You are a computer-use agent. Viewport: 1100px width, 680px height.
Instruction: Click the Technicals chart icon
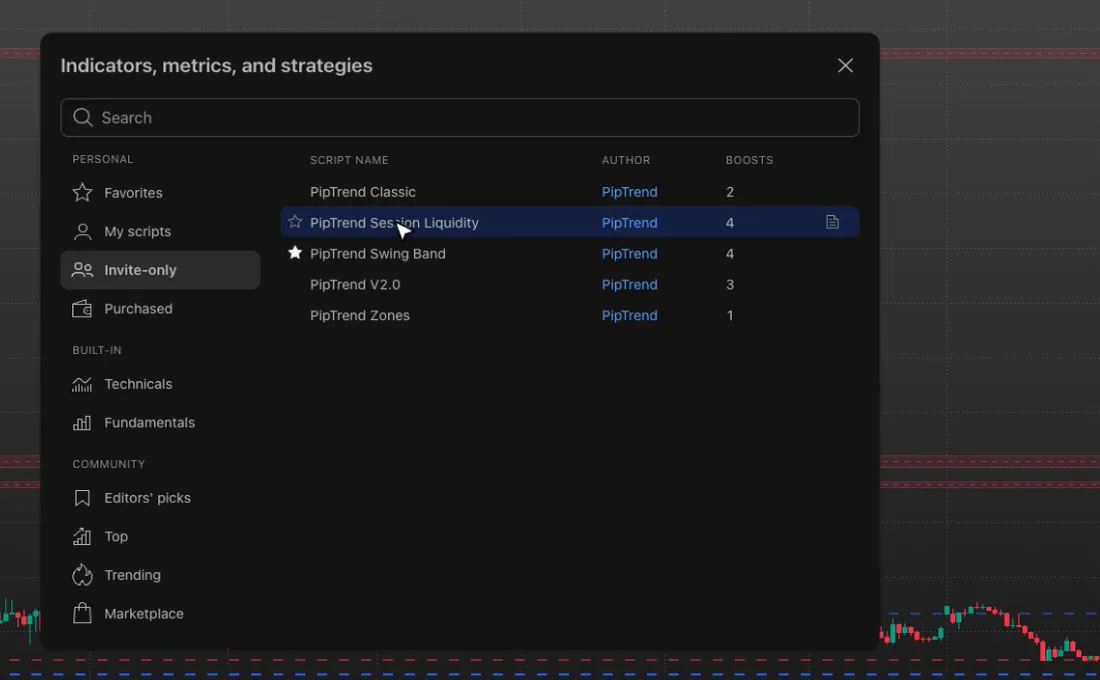[x=82, y=384]
